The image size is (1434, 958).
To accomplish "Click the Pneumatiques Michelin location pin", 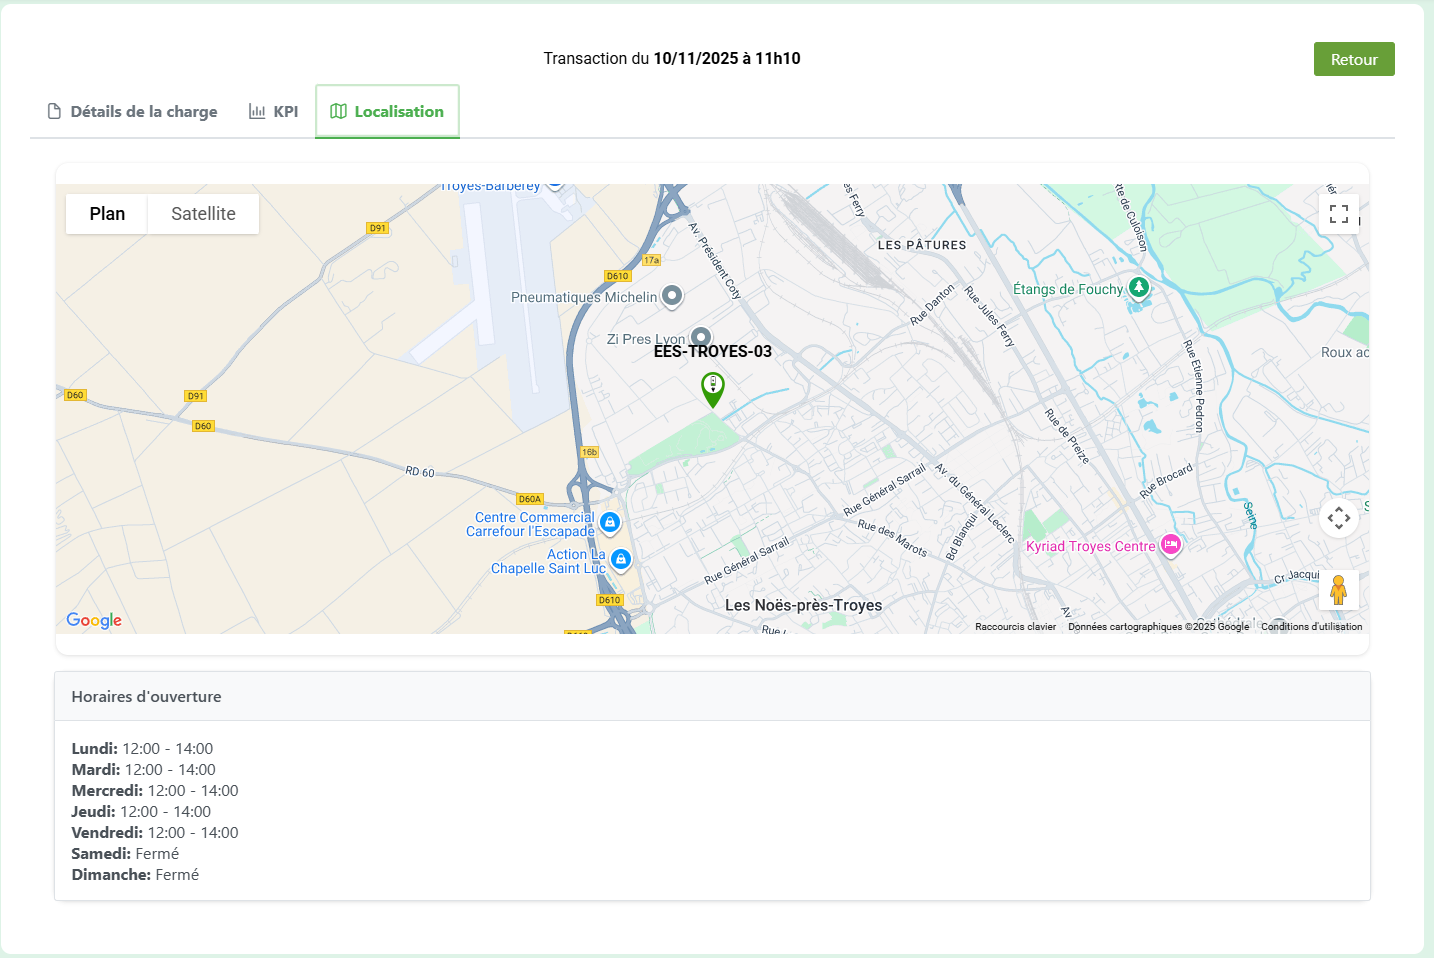I will click(x=672, y=296).
